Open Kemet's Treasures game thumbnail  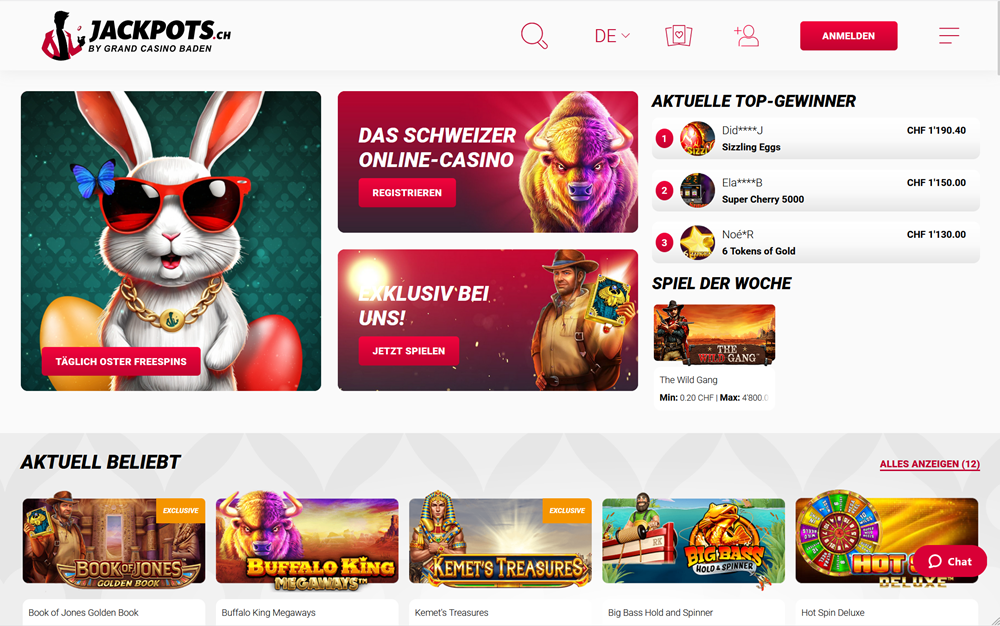click(500, 541)
